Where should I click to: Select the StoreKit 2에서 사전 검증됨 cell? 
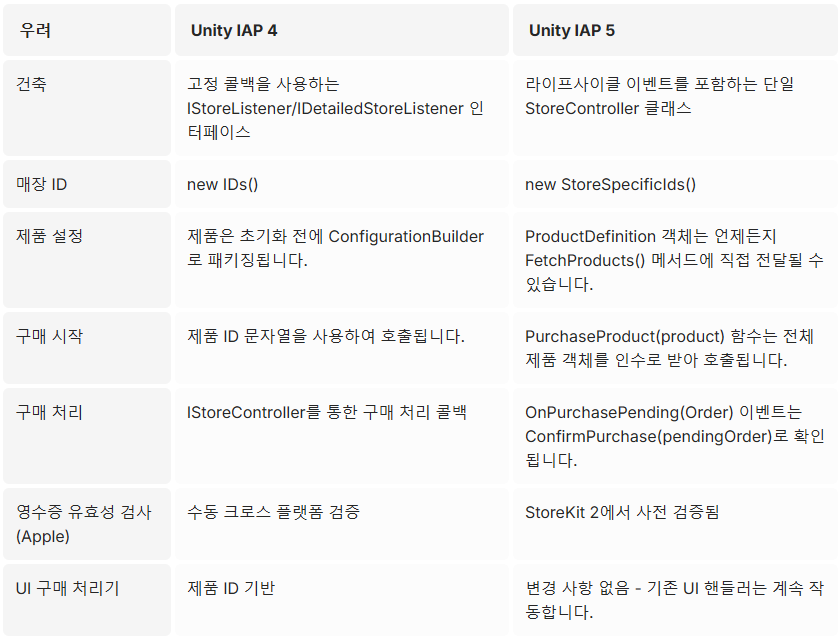pos(676,524)
